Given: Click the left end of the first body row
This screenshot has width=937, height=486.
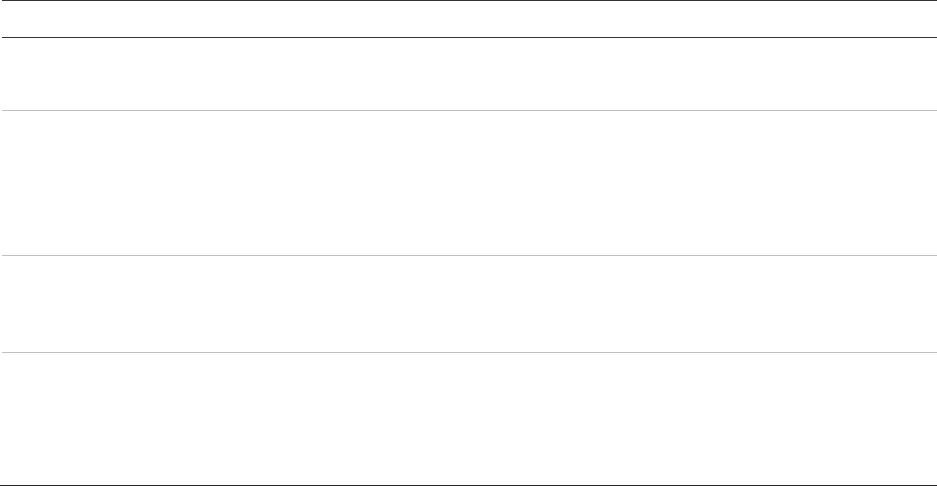Looking at the screenshot, I should tap(12, 74).
